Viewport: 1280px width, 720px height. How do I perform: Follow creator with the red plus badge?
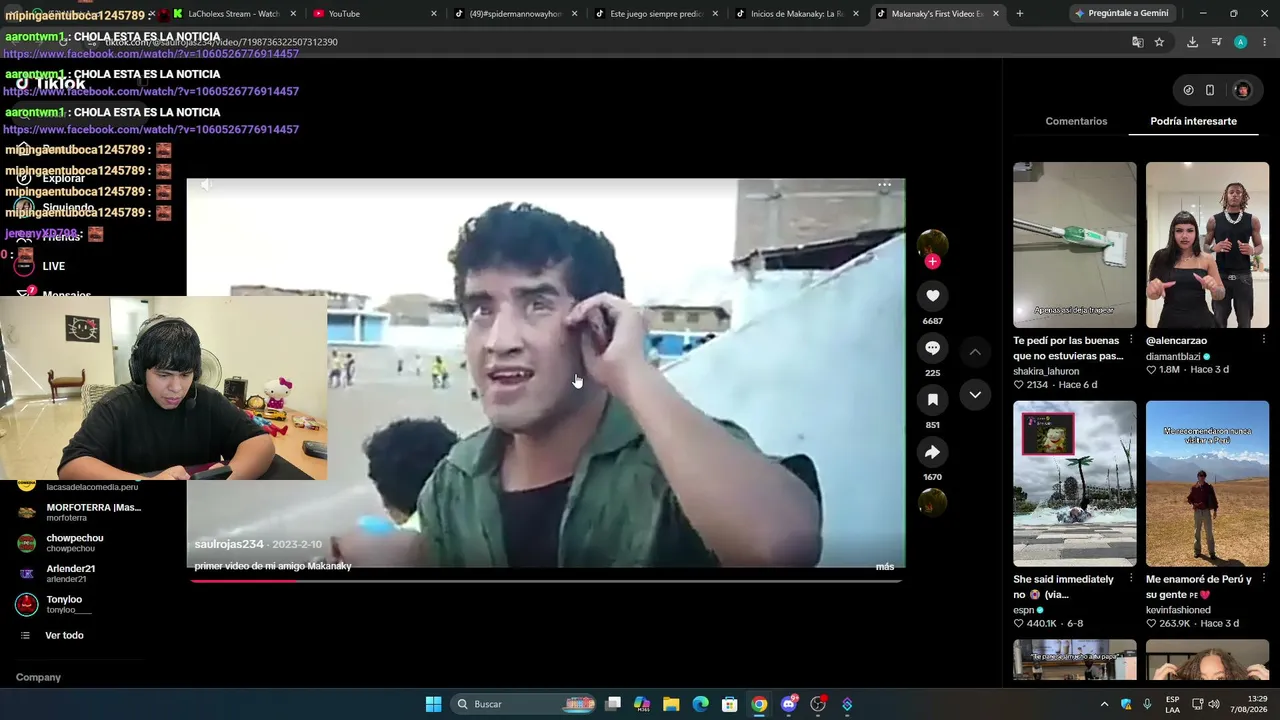[932, 262]
